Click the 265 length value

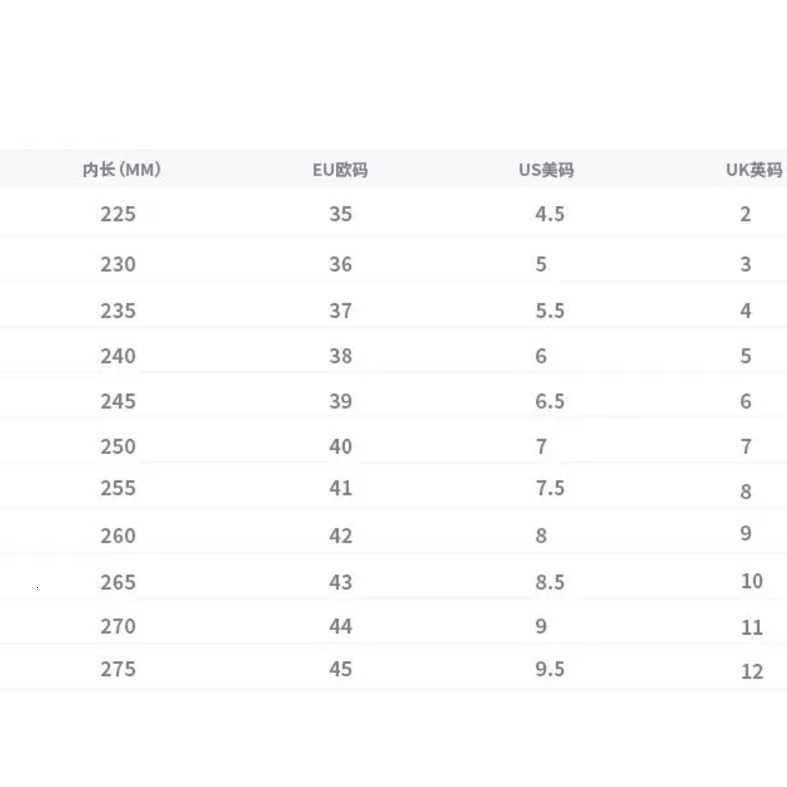pyautogui.click(x=118, y=582)
